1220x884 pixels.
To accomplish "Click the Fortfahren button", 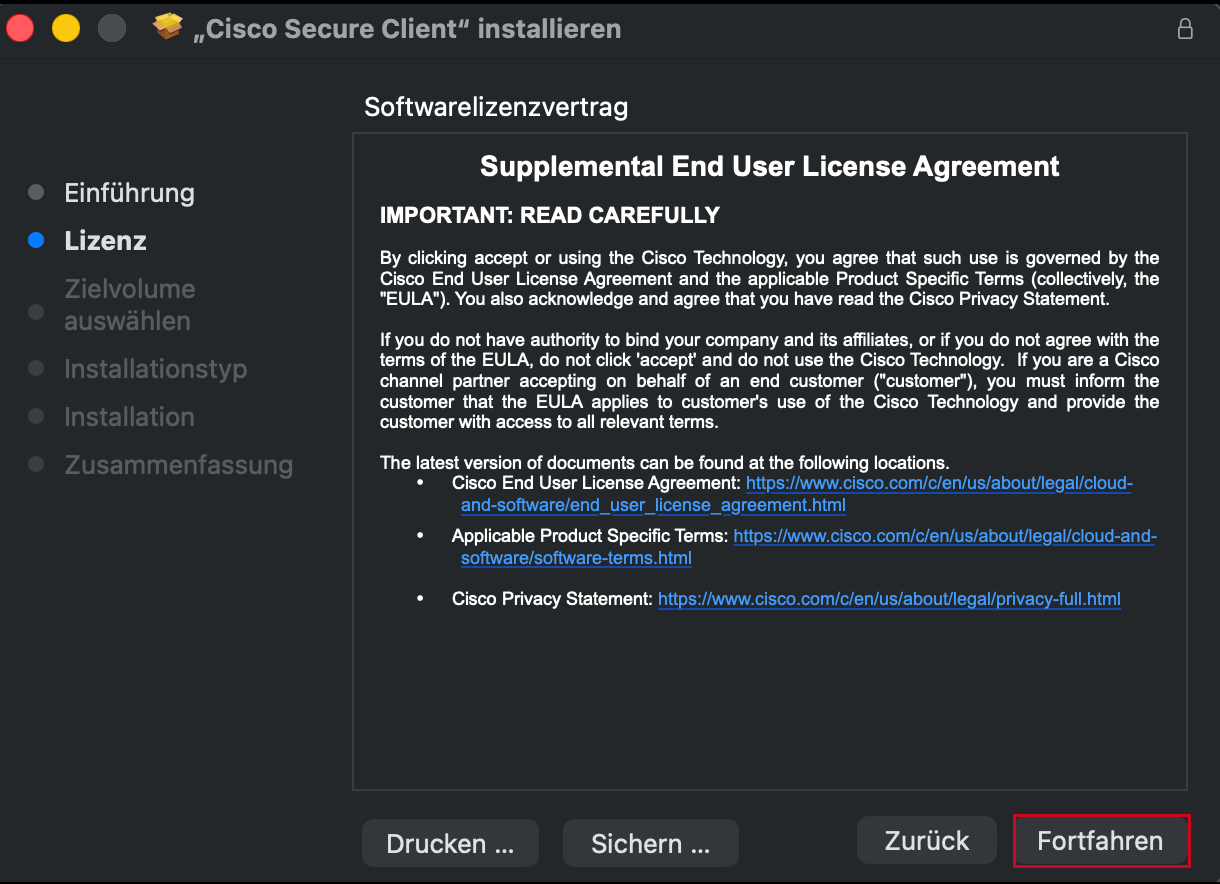I will (1100, 841).
